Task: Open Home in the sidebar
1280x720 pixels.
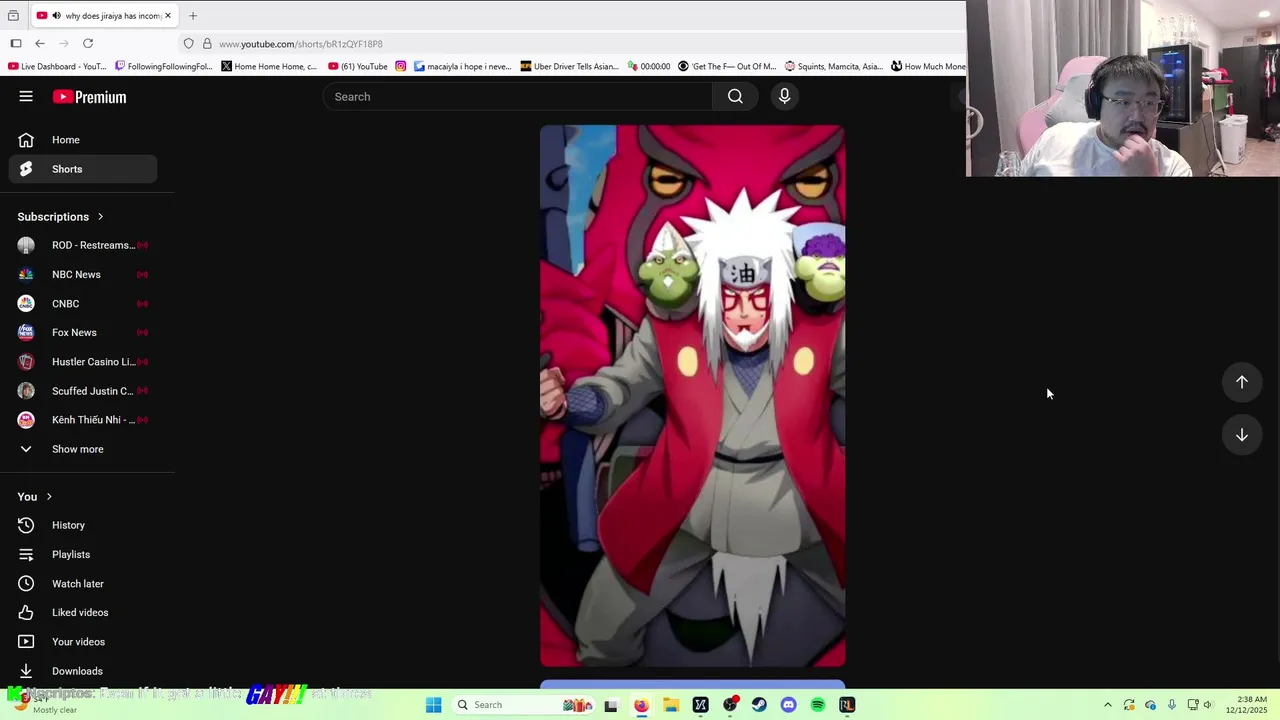Action: click(x=83, y=140)
